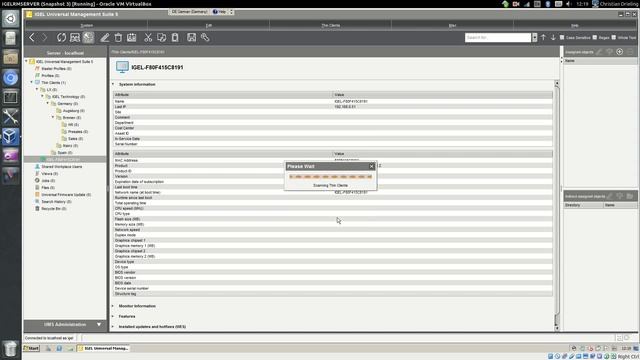Click the scanning progress bar
This screenshot has width=640, height=360.
[x=331, y=177]
